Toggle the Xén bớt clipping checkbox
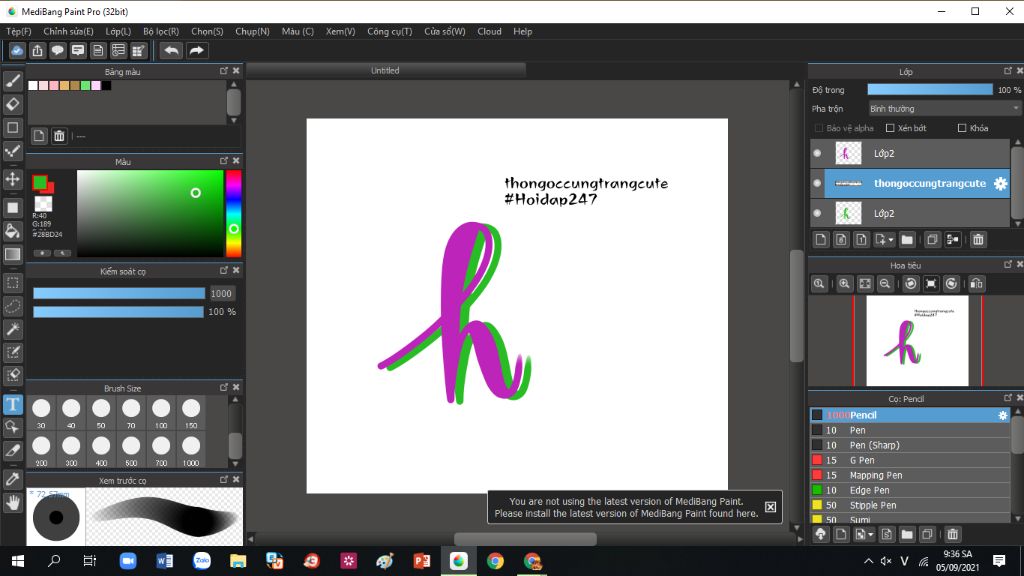The image size is (1024, 576). [x=889, y=128]
